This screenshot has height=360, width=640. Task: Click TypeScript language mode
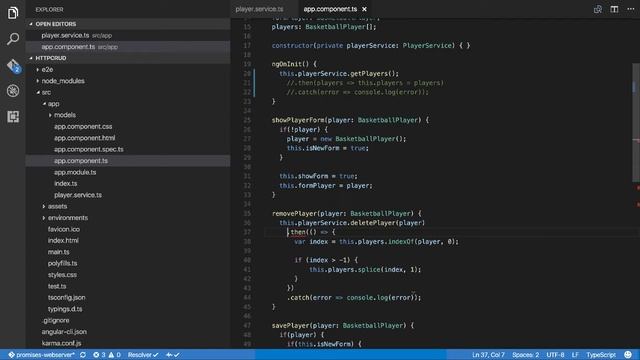601,355
